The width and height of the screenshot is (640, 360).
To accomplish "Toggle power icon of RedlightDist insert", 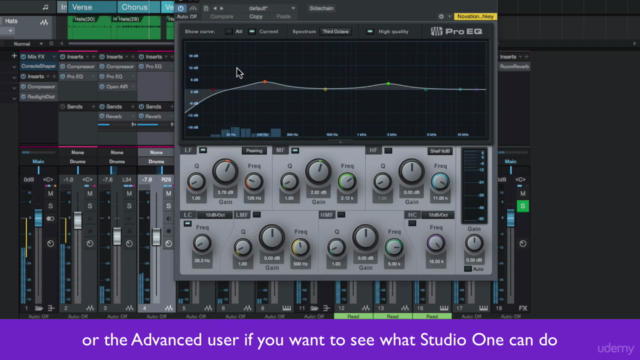I will pyautogui.click(x=23, y=97).
